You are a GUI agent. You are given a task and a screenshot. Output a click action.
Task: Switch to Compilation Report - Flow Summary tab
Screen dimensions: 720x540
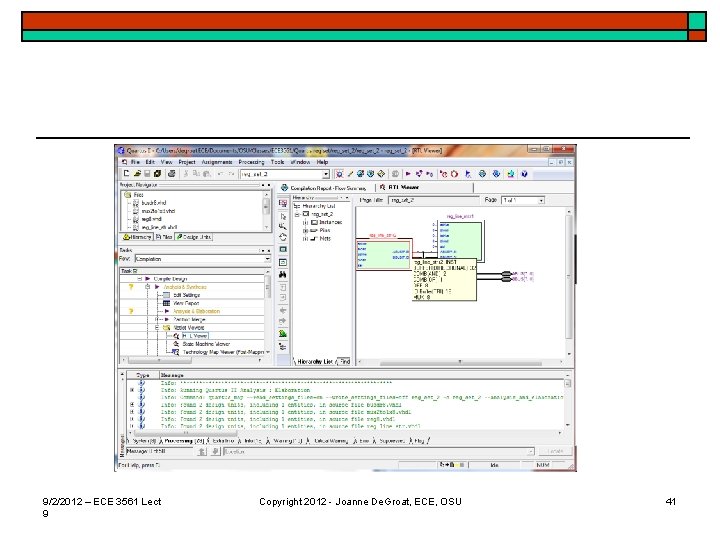[x=324, y=188]
